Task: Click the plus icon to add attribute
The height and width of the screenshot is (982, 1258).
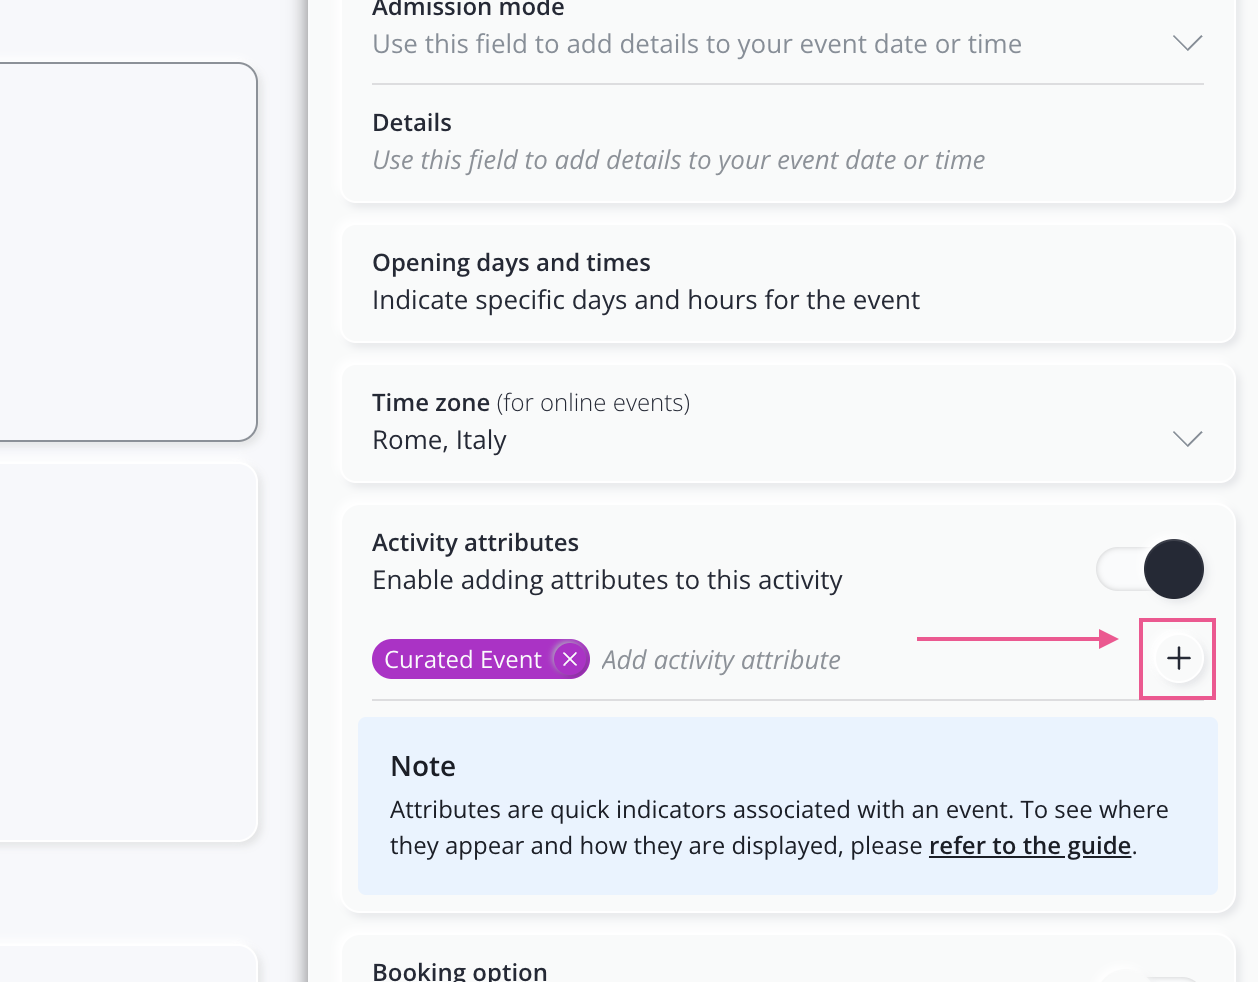Action: pyautogui.click(x=1178, y=658)
